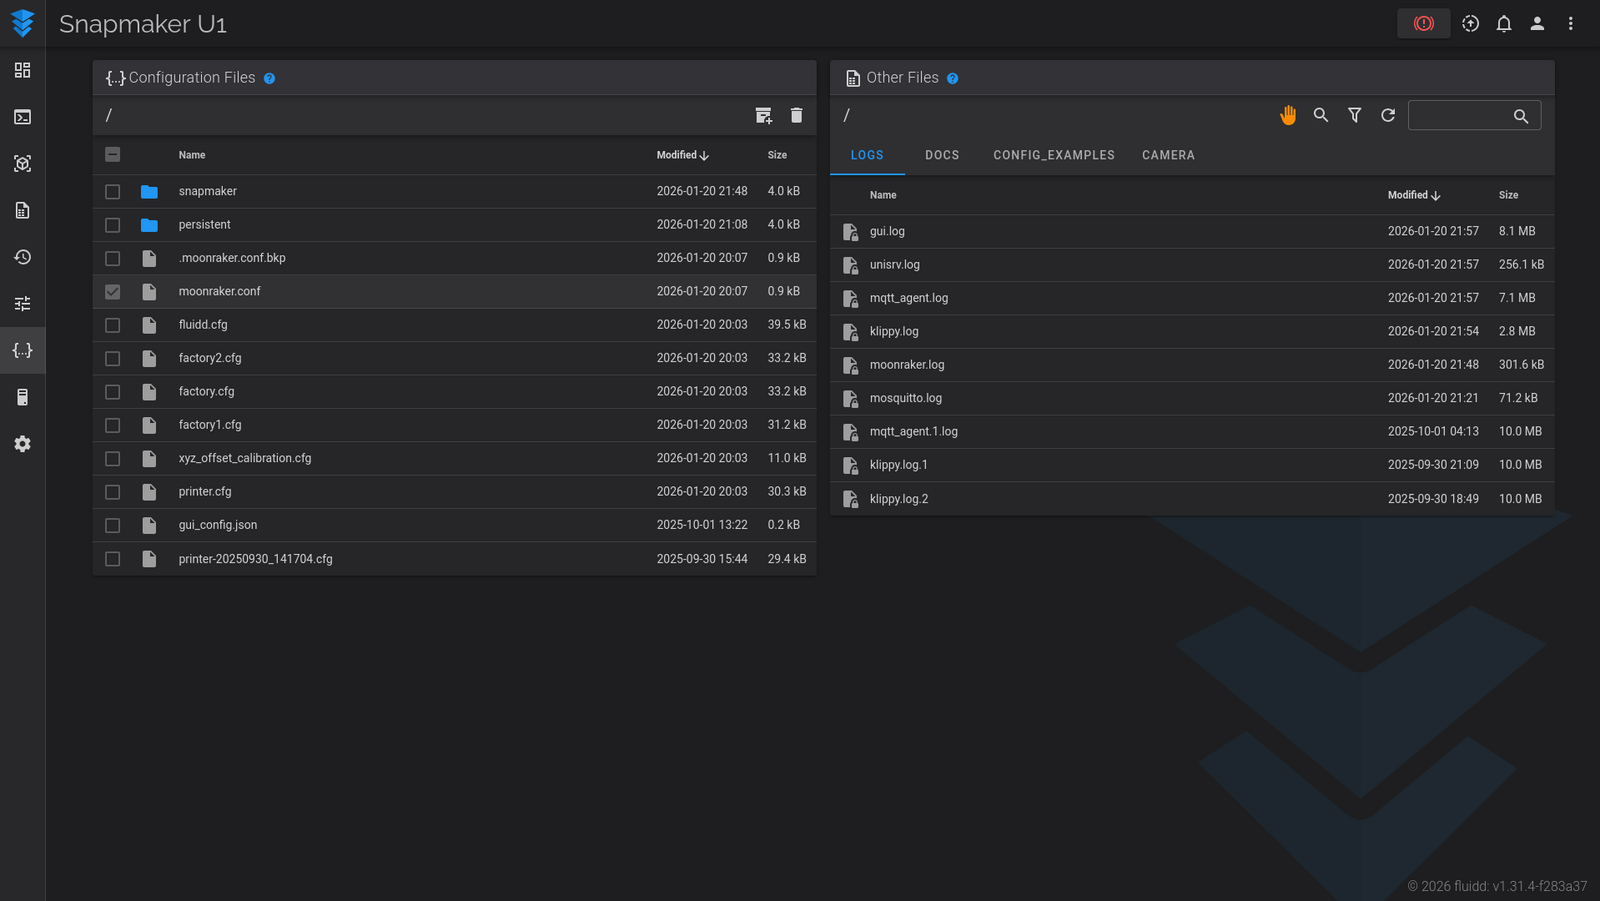
Task: Click the snapmaker folder icon
Action: [x=149, y=191]
